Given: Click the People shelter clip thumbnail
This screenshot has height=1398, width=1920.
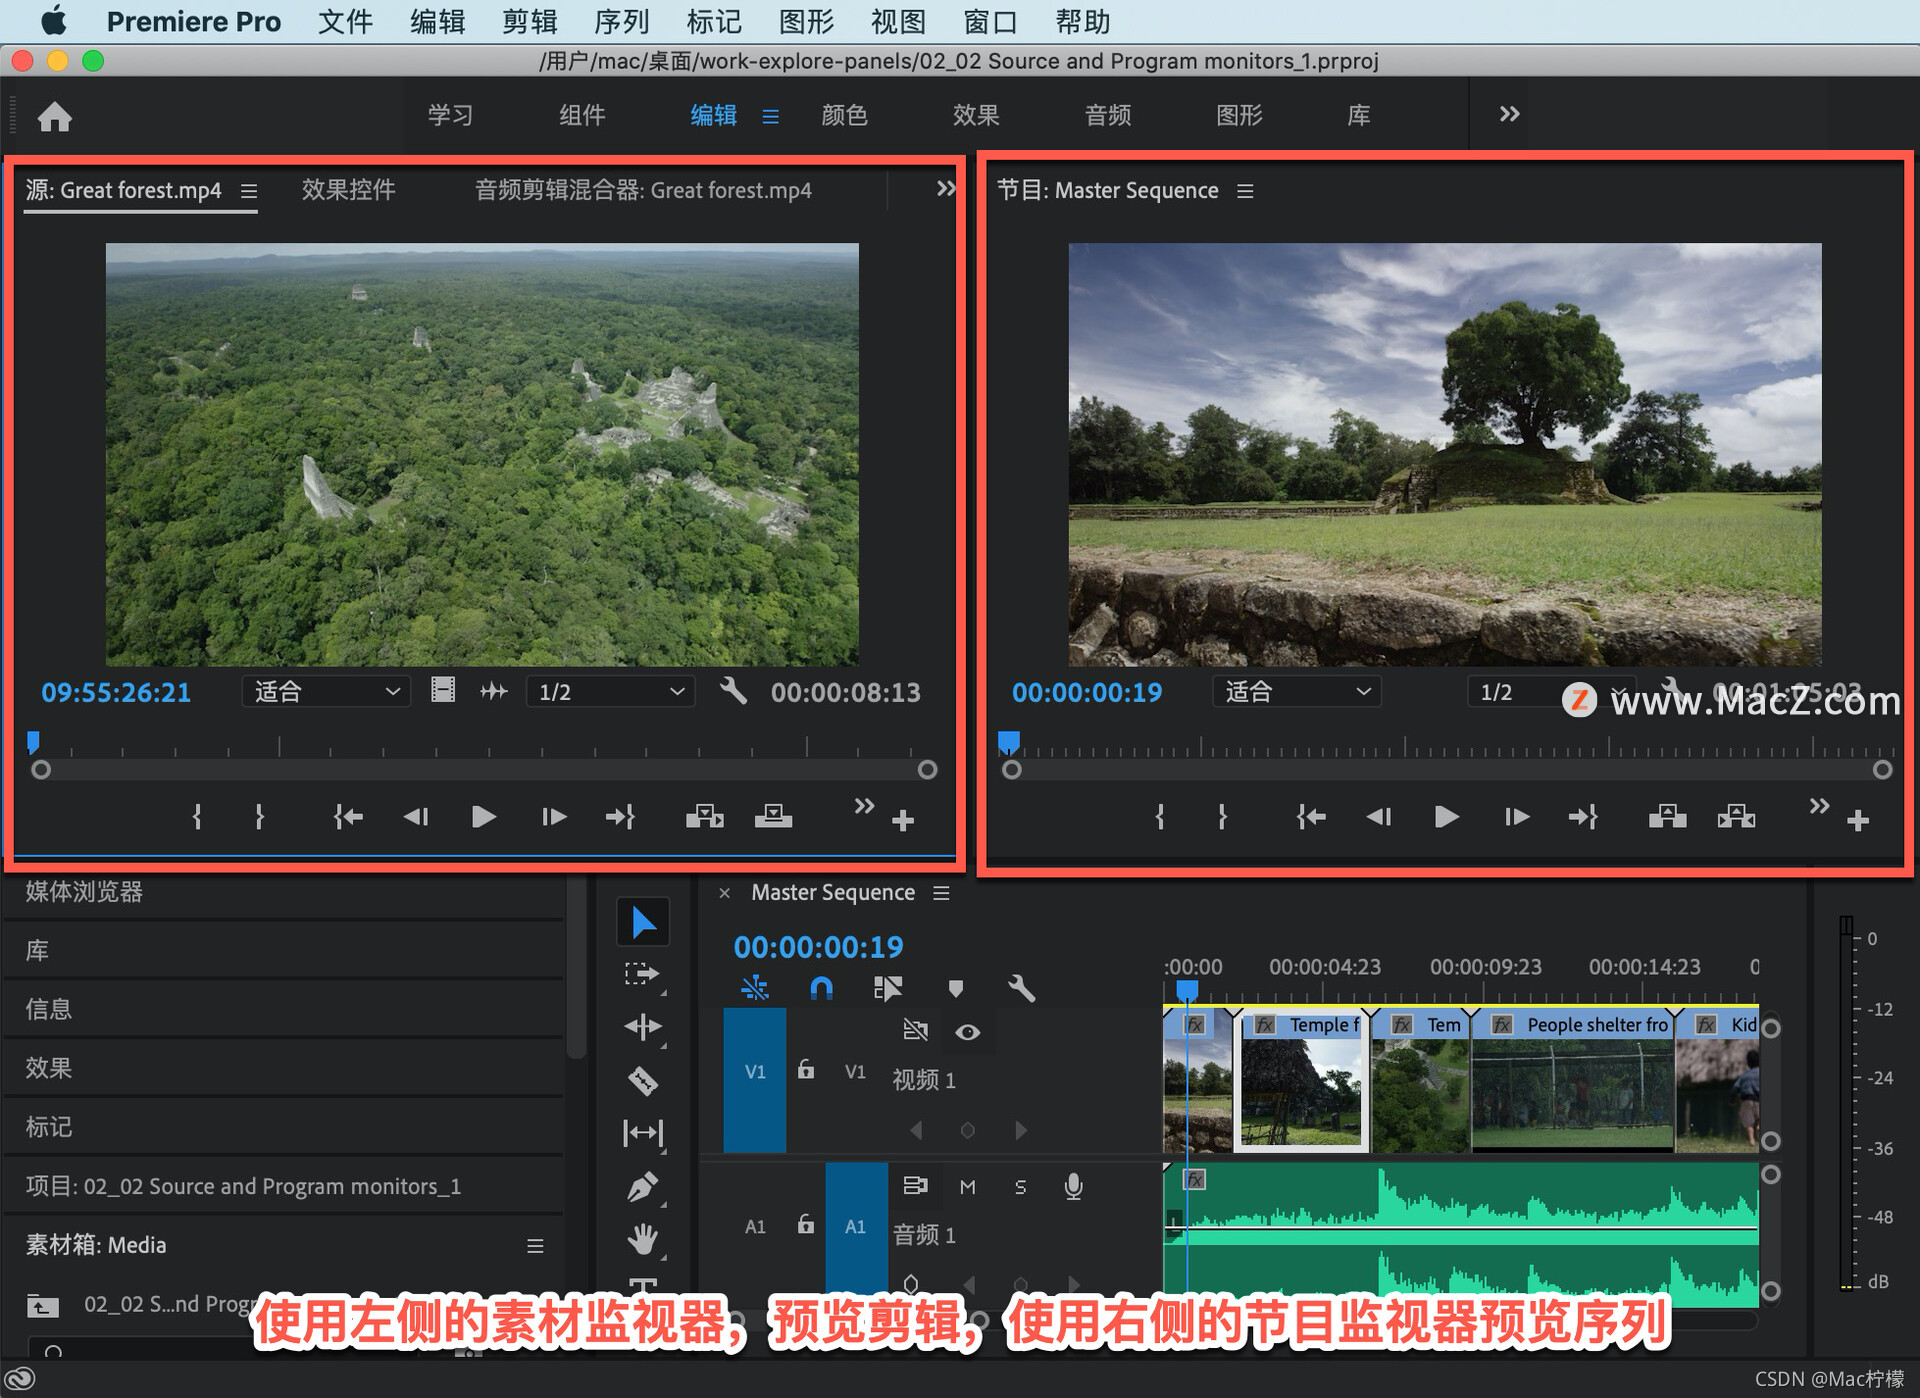Looking at the screenshot, I should 1572,1095.
